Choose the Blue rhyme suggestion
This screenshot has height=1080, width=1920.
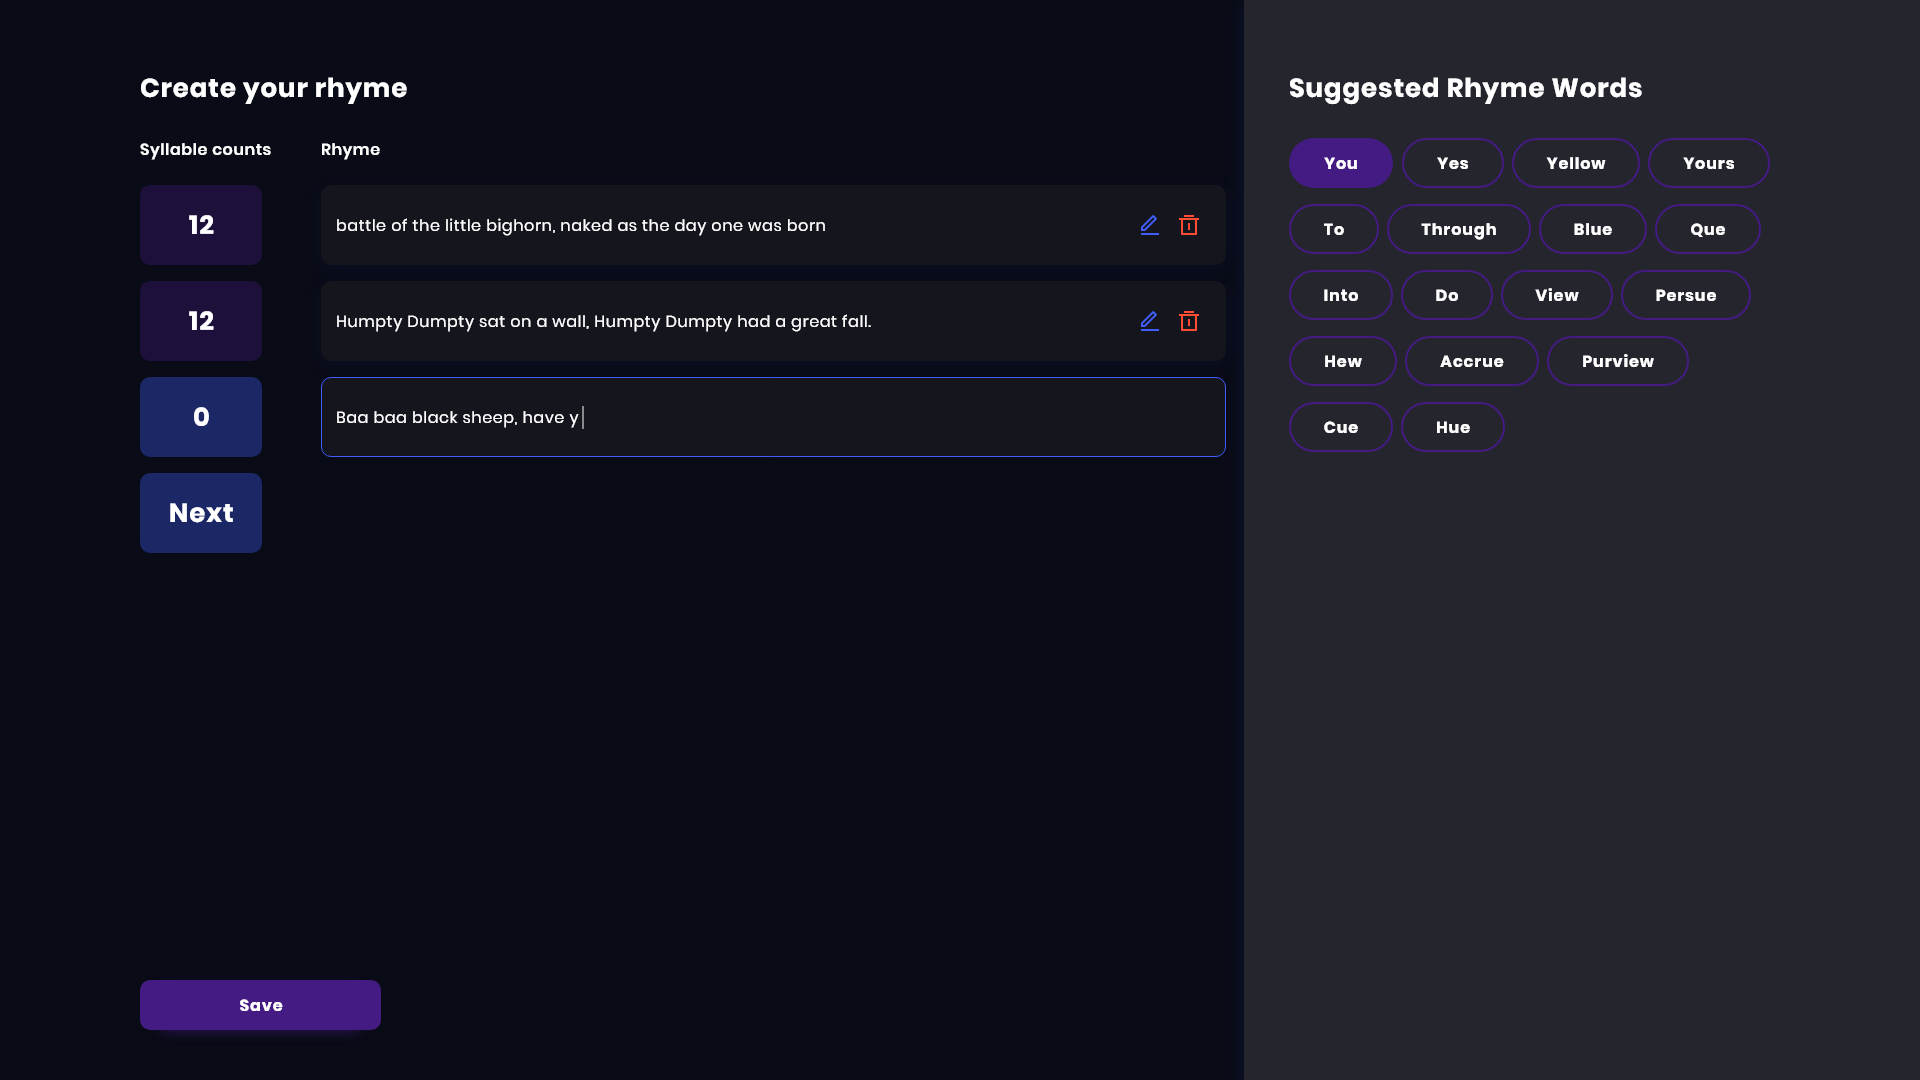(x=1592, y=229)
